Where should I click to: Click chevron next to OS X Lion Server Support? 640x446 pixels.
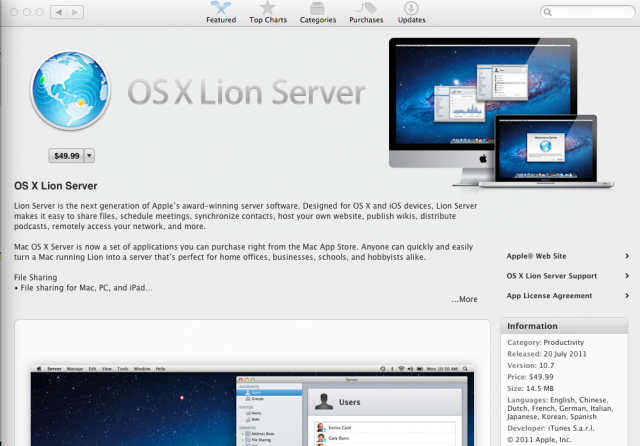point(627,276)
